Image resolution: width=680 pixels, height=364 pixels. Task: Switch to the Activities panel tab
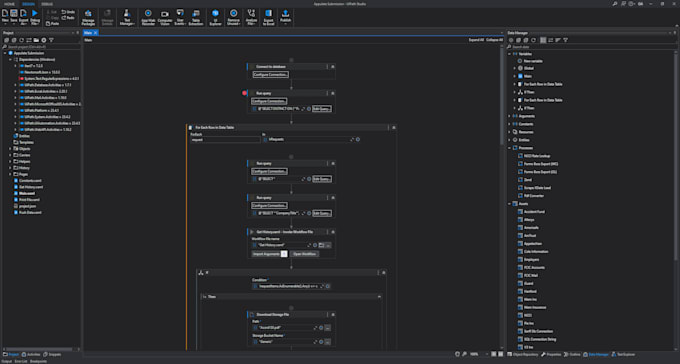coord(31,354)
